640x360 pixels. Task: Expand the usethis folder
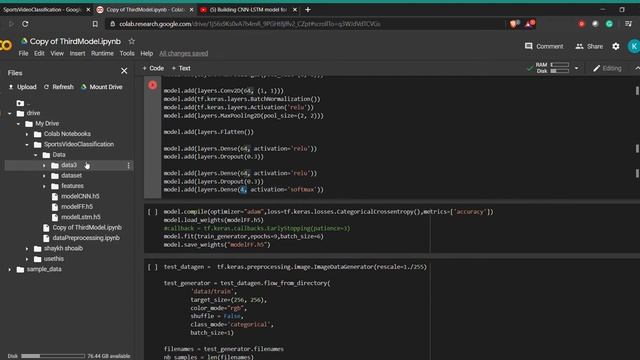point(27,259)
